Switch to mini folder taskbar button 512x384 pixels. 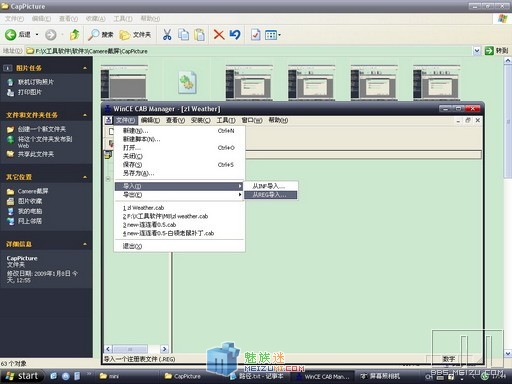coord(128,376)
